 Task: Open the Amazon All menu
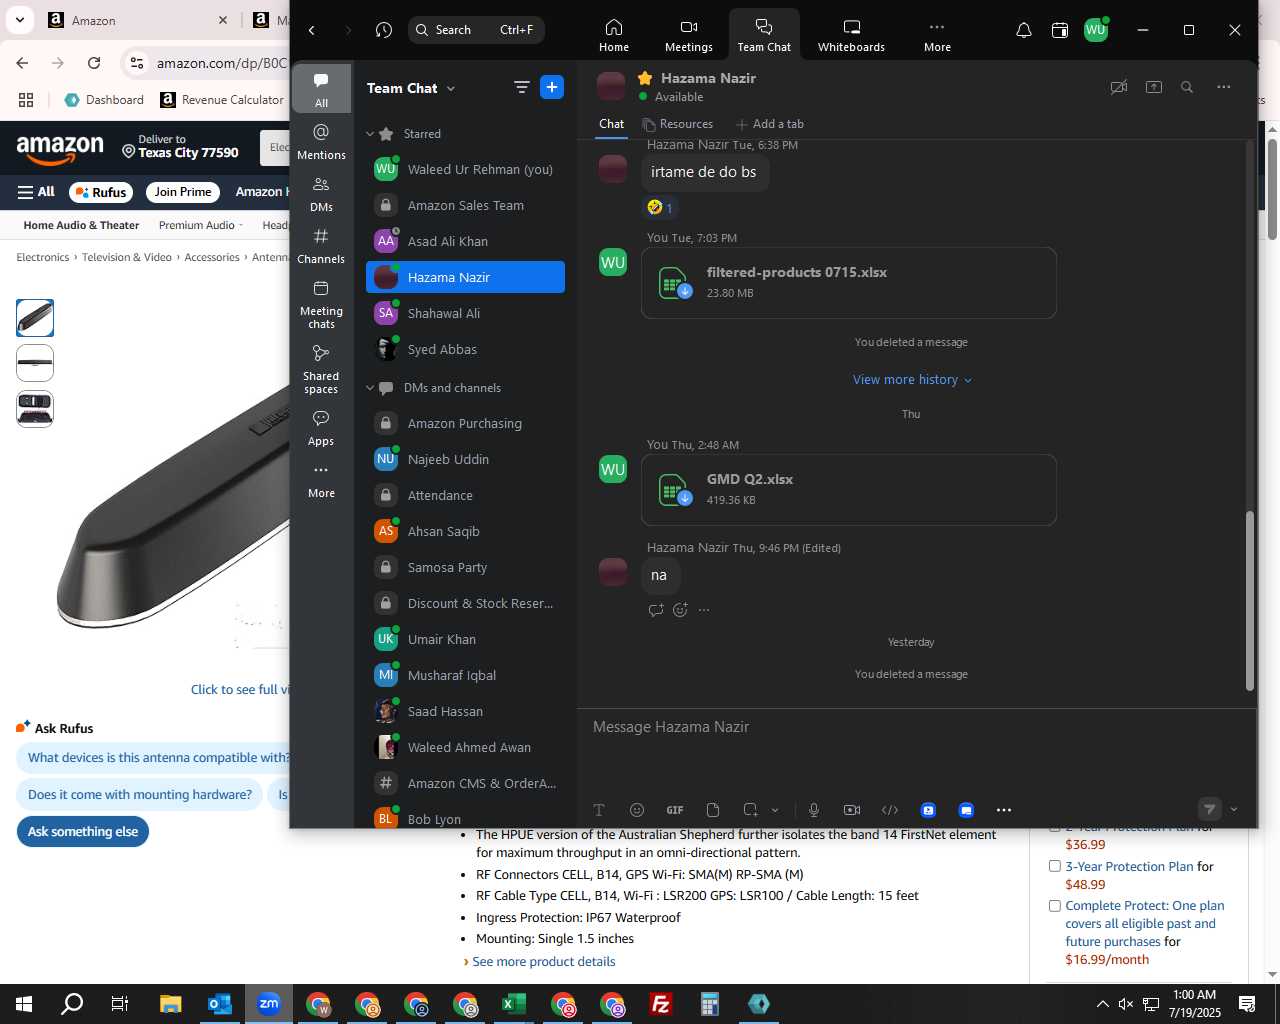point(36,192)
